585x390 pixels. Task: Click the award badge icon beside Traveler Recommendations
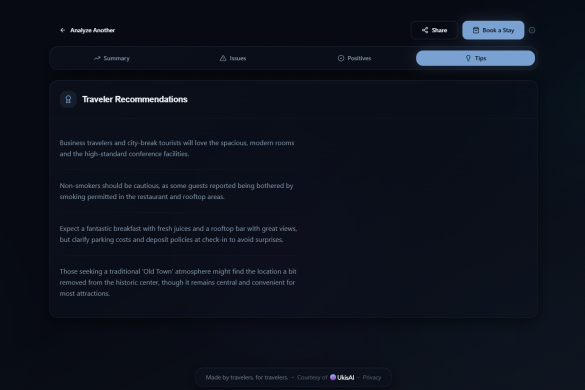pos(68,99)
